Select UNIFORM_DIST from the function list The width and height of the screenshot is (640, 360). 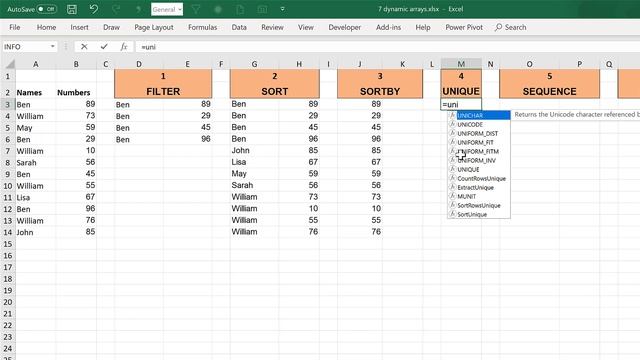pos(479,133)
